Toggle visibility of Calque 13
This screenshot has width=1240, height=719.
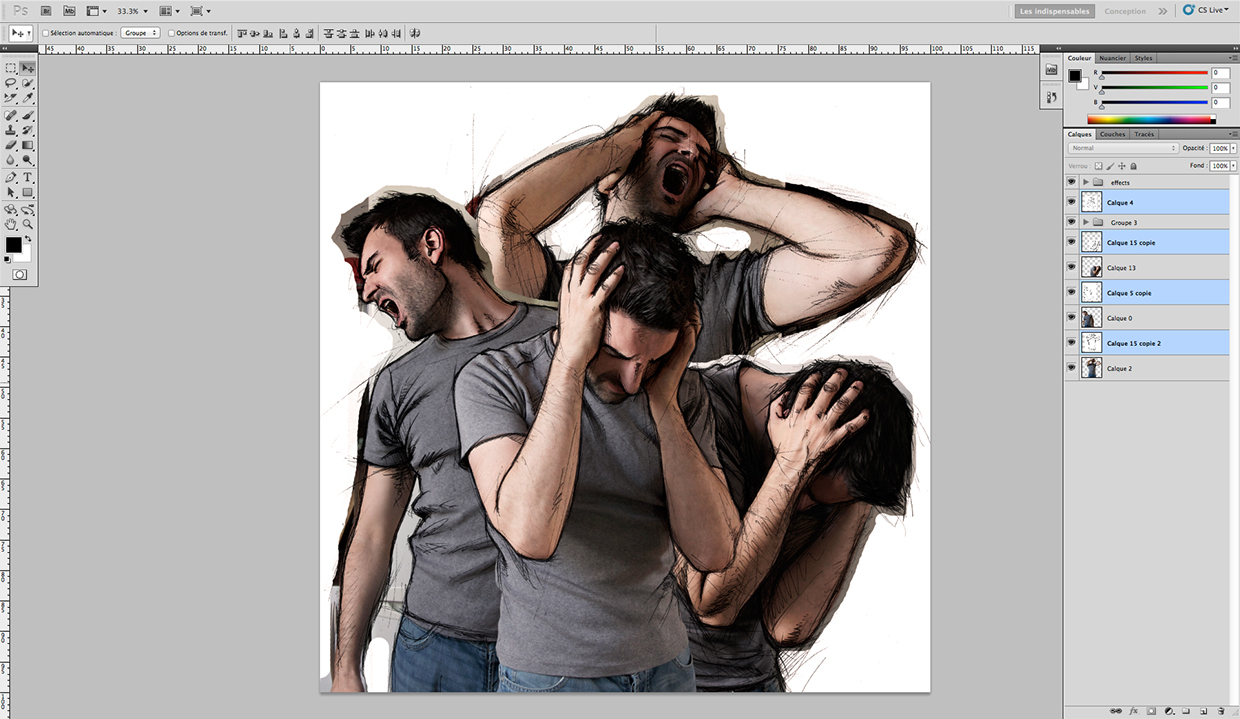[x=1071, y=267]
